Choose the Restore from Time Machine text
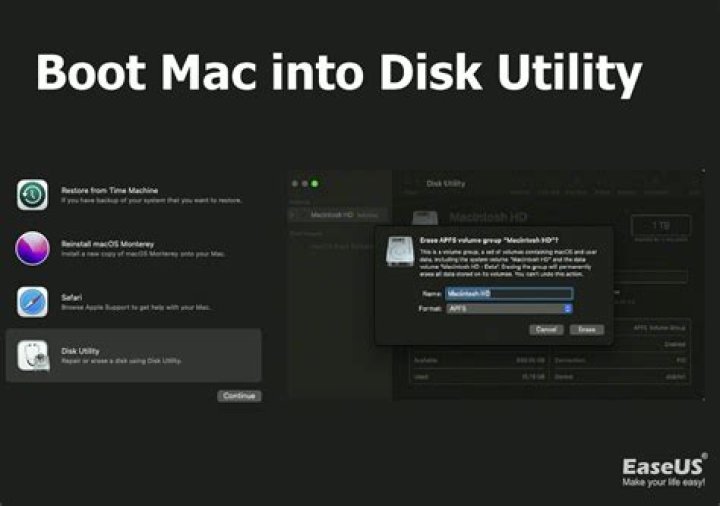 pos(109,190)
